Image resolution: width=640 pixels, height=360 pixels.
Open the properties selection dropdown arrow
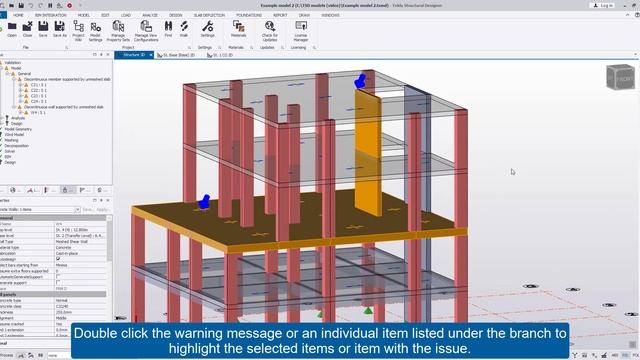click(77, 209)
